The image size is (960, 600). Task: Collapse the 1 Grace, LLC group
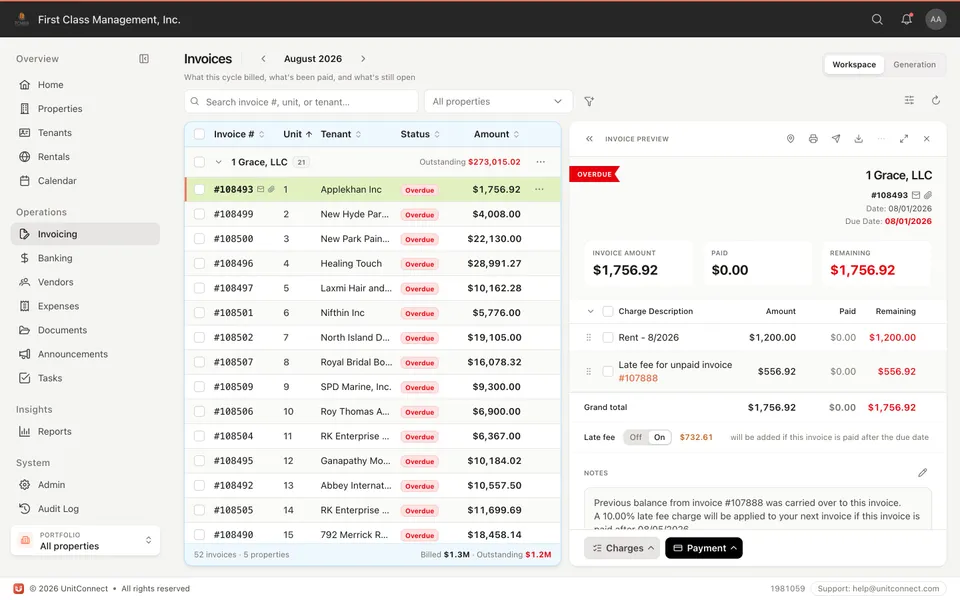pos(218,162)
